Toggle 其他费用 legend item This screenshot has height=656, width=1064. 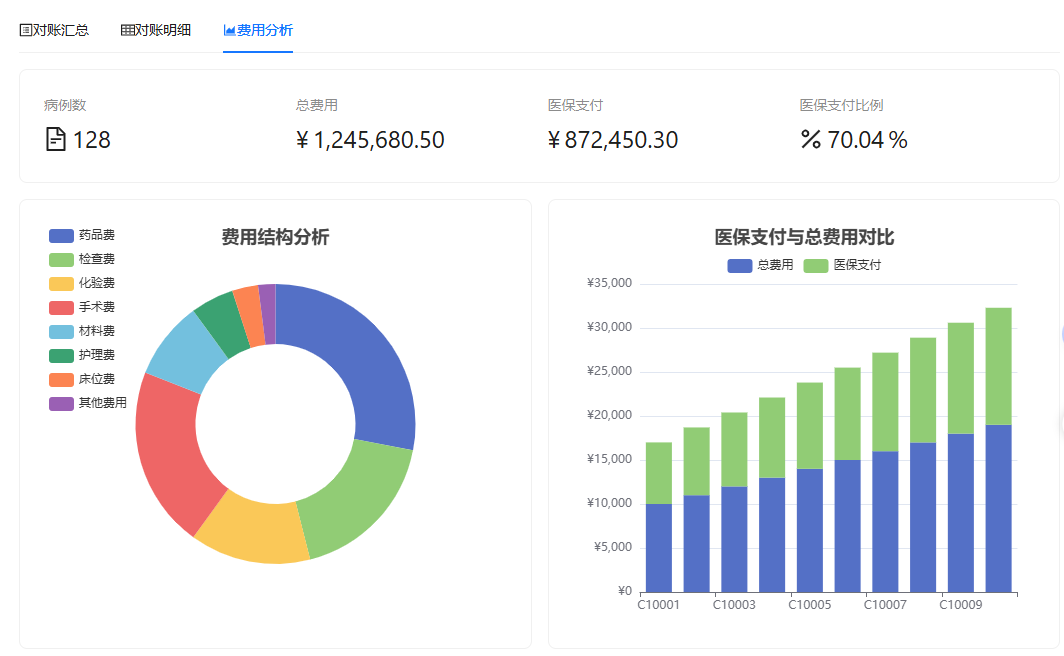(88, 403)
